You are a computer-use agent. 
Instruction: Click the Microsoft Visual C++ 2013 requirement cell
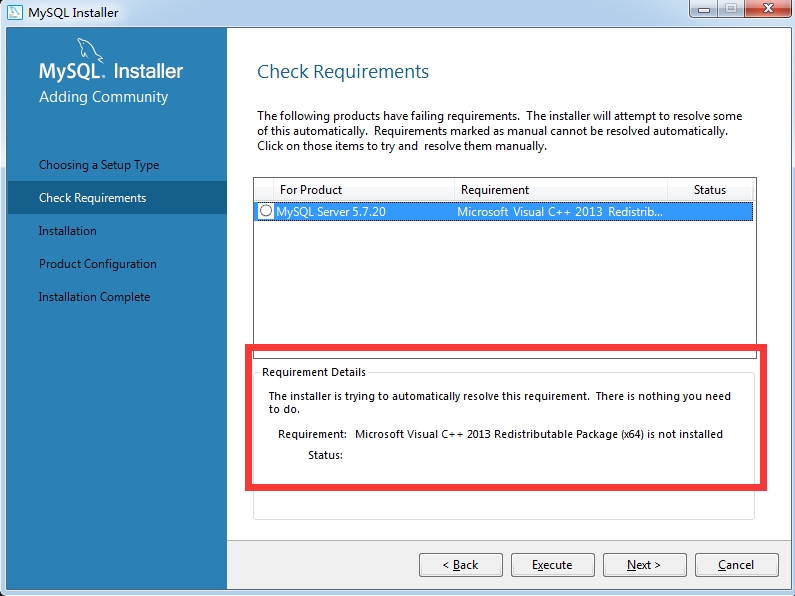pyautogui.click(x=560, y=212)
